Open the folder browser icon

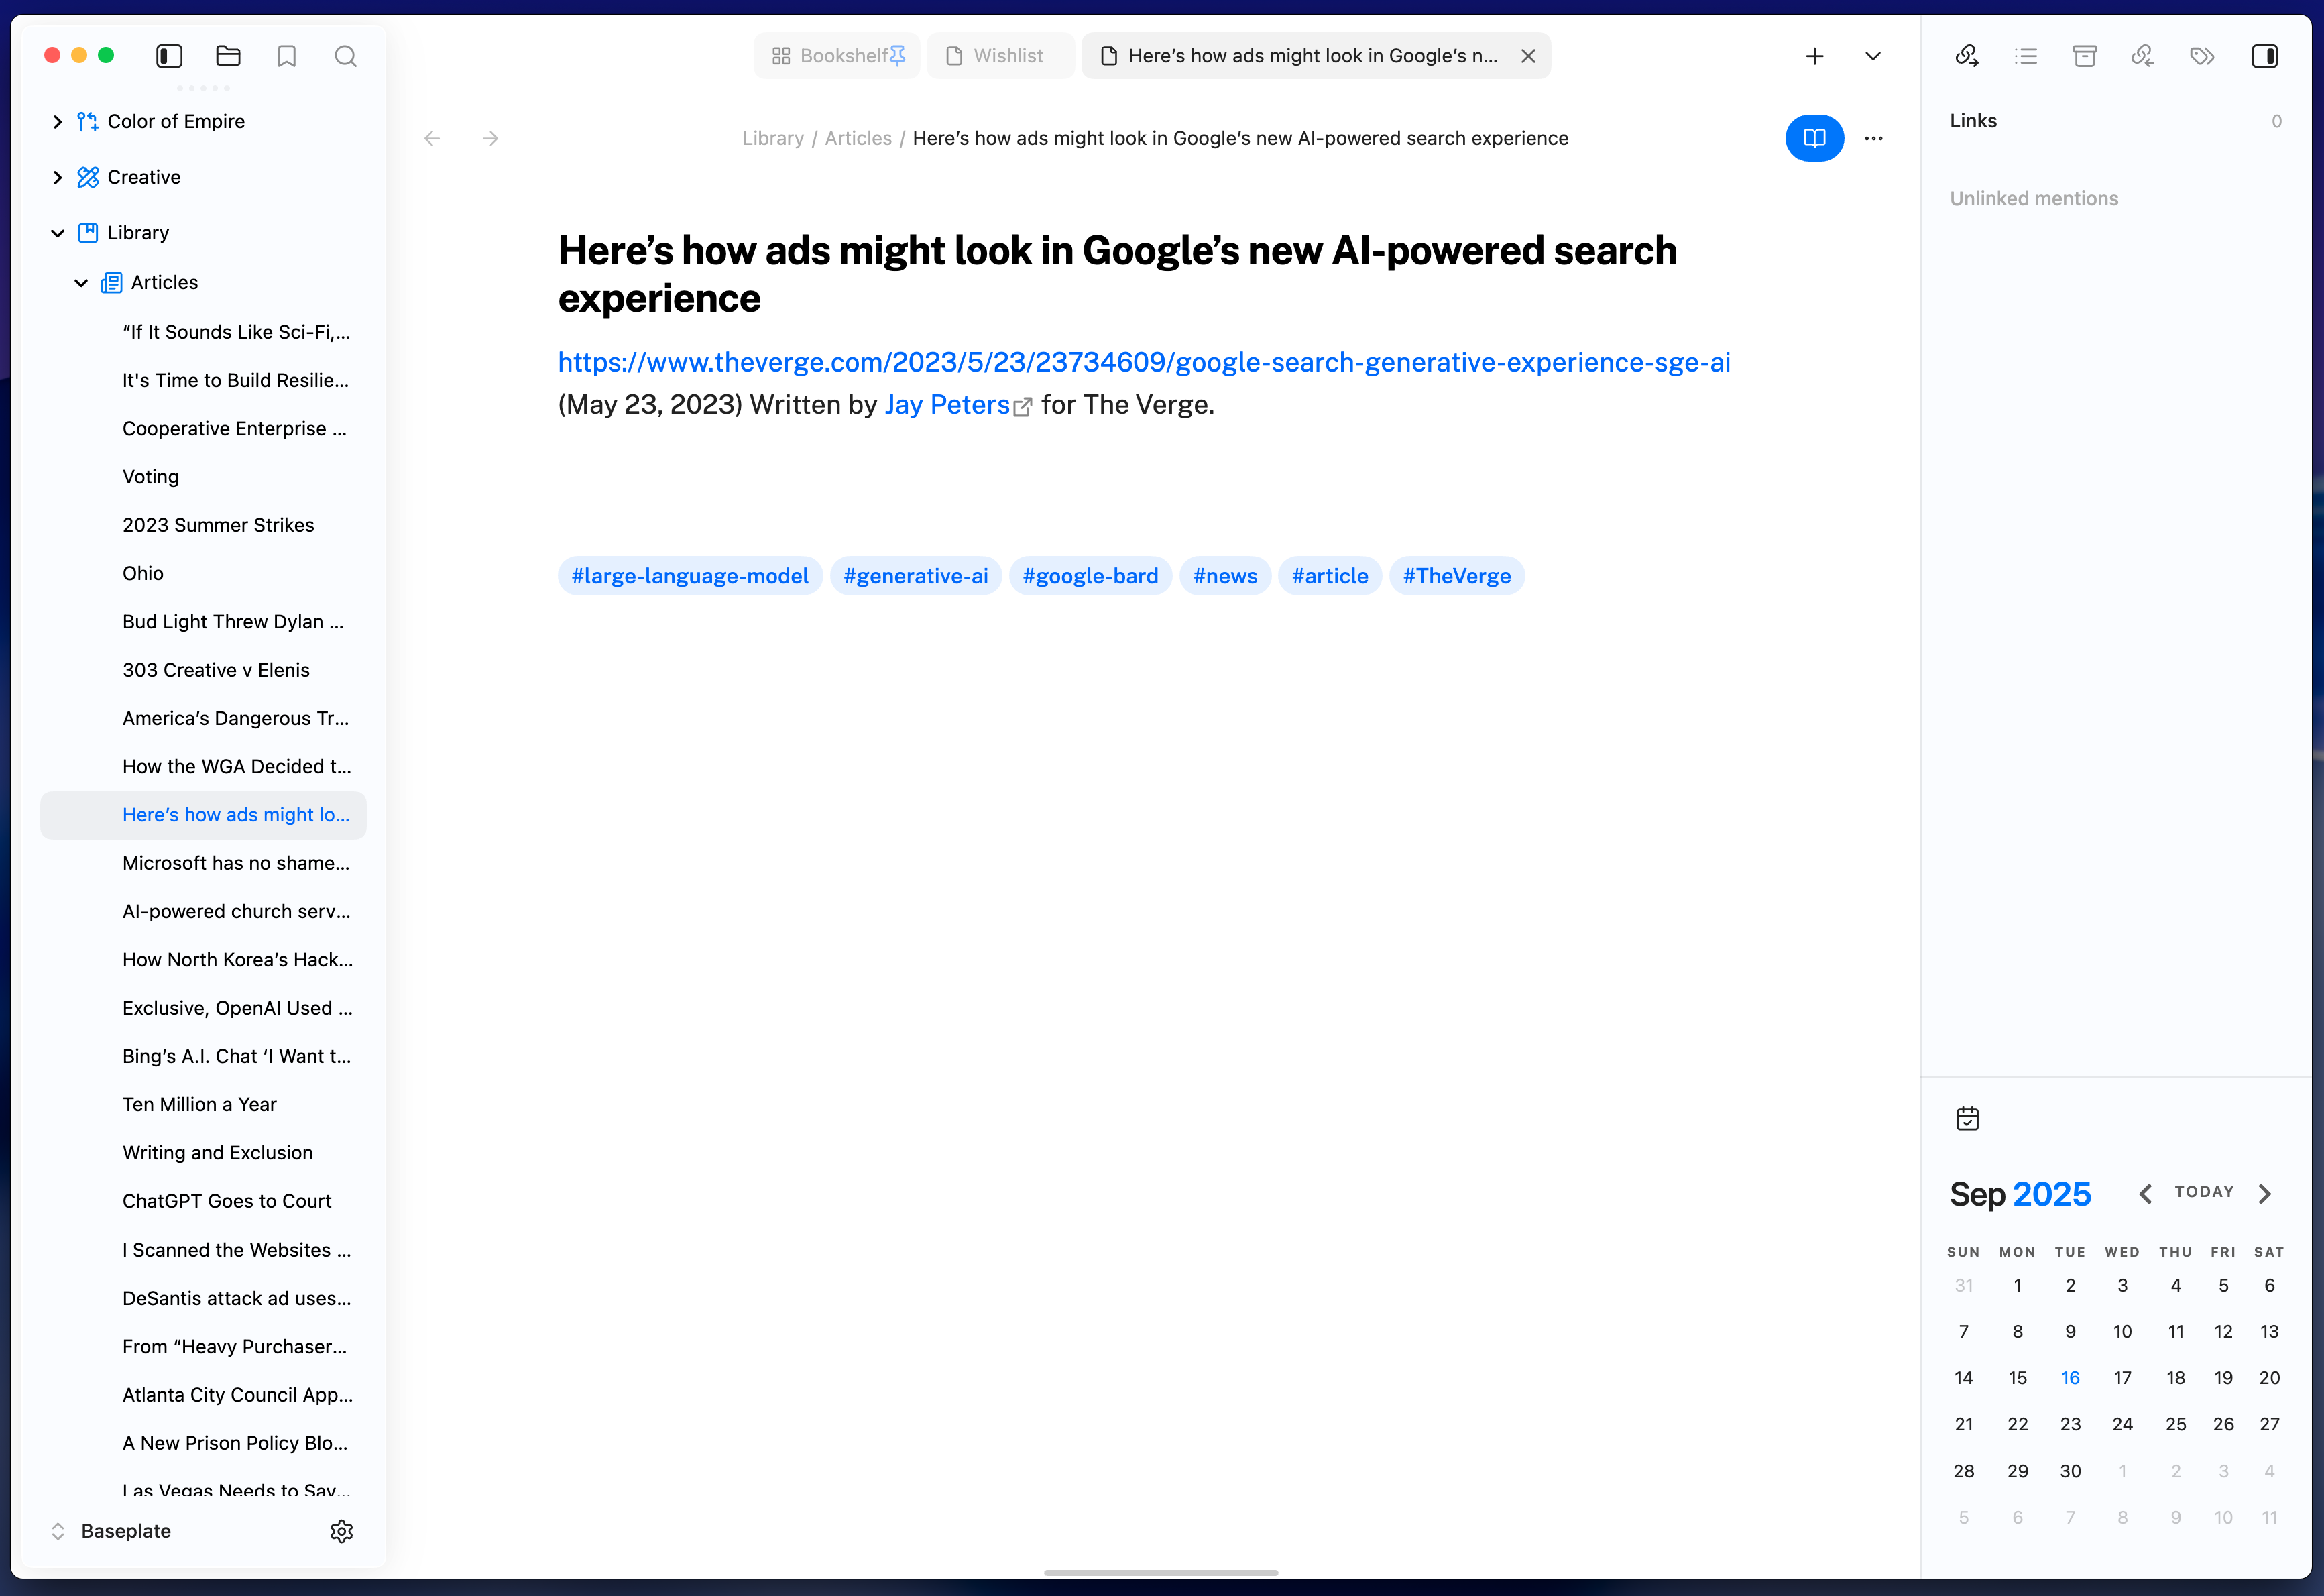pos(228,56)
